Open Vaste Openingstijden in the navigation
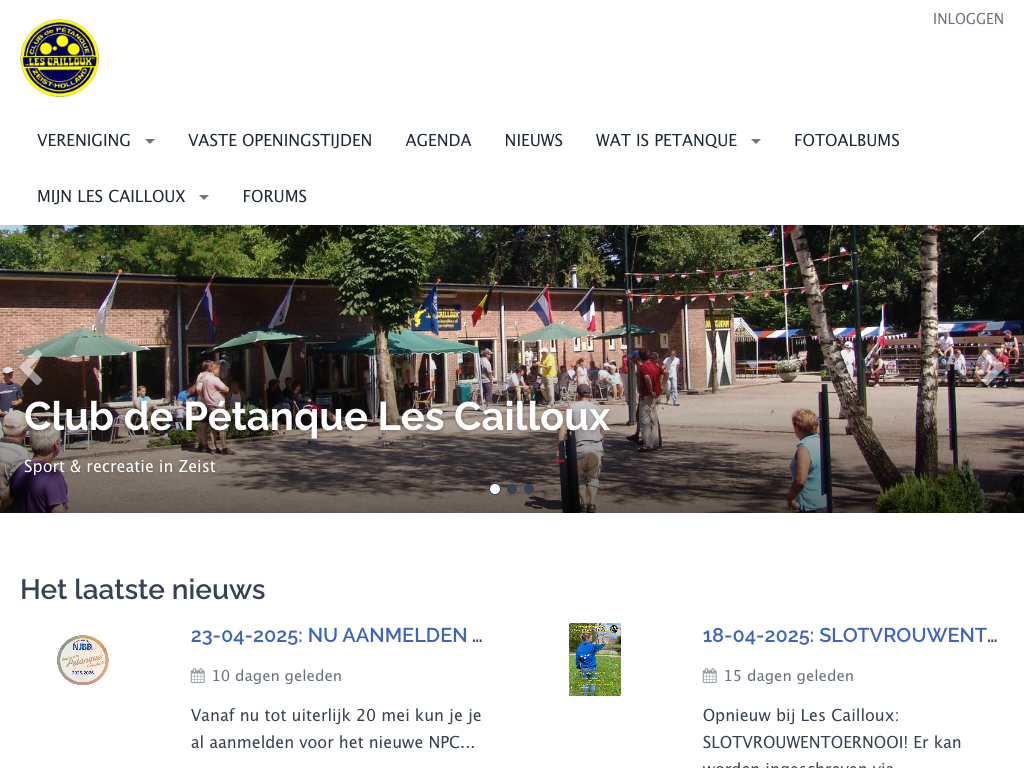 coord(280,140)
